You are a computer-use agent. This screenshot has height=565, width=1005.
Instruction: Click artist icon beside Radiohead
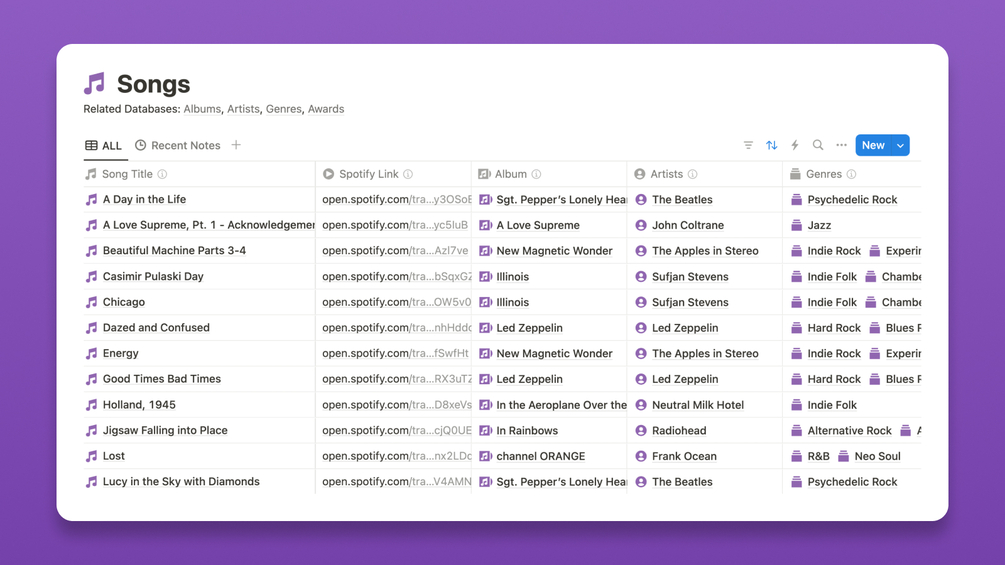click(641, 430)
